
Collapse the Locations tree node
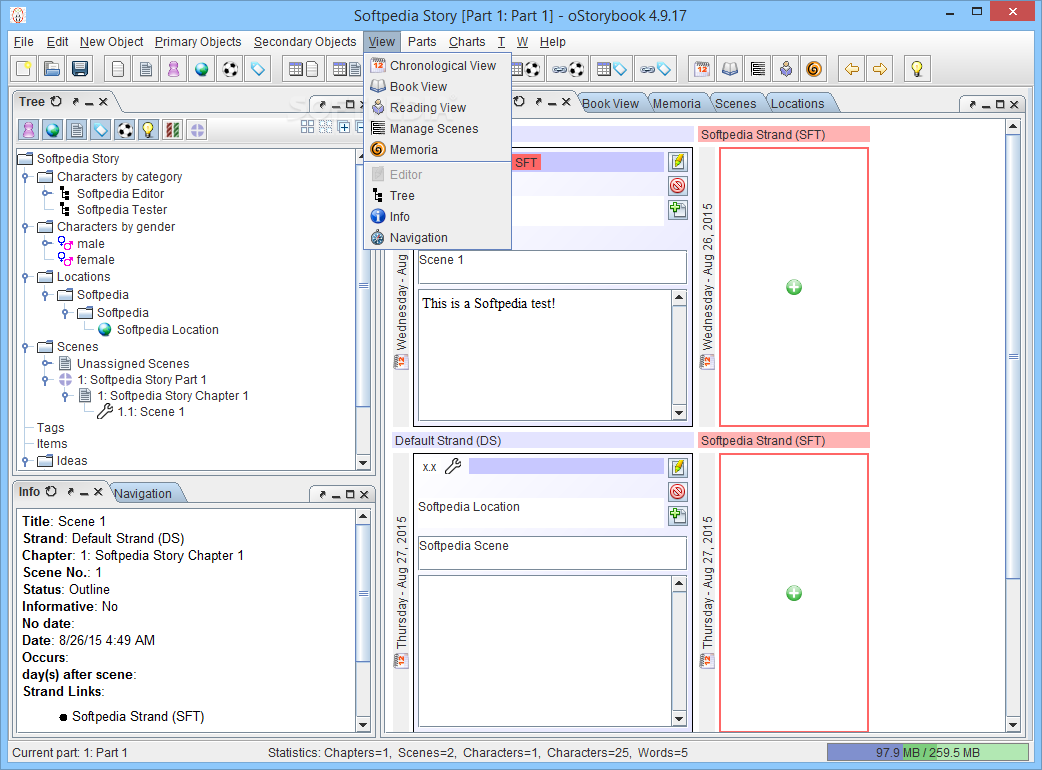click(25, 276)
